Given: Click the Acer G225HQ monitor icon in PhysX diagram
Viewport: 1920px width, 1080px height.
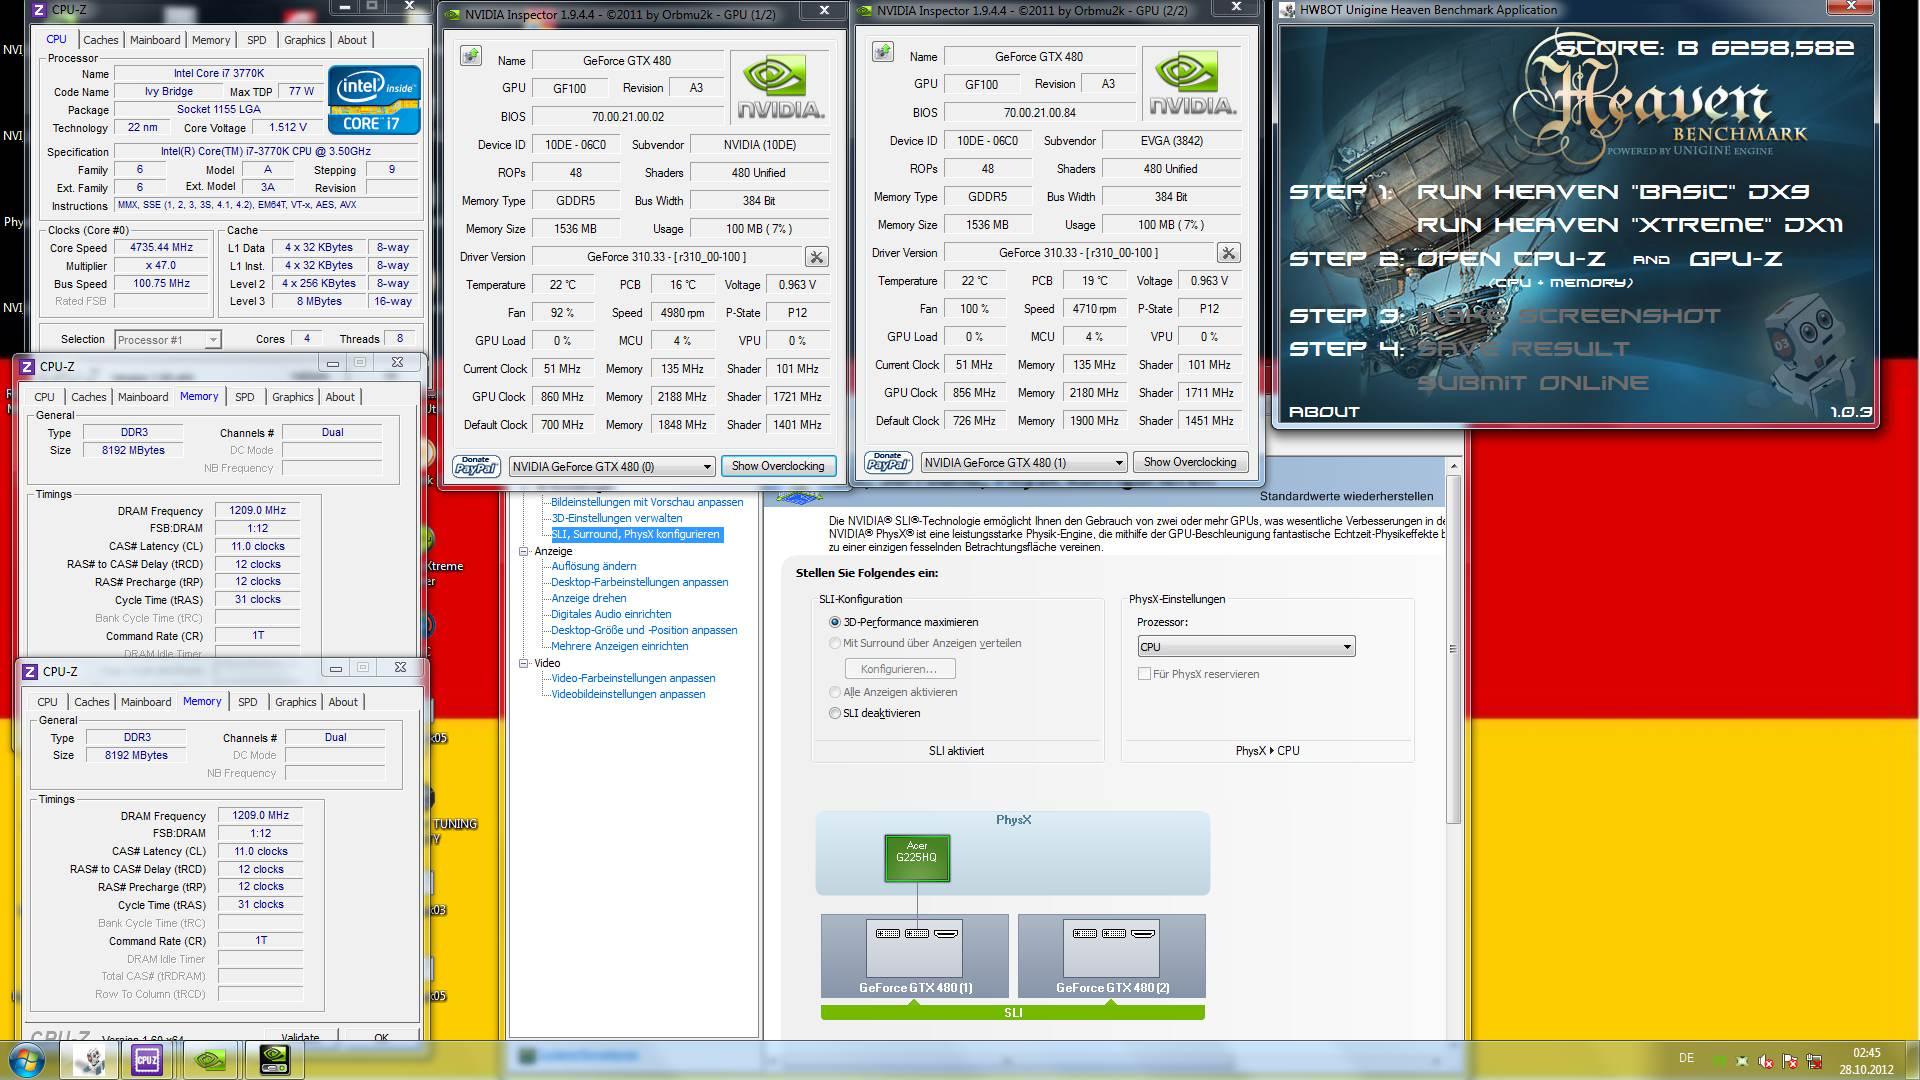Looking at the screenshot, I should tap(917, 858).
